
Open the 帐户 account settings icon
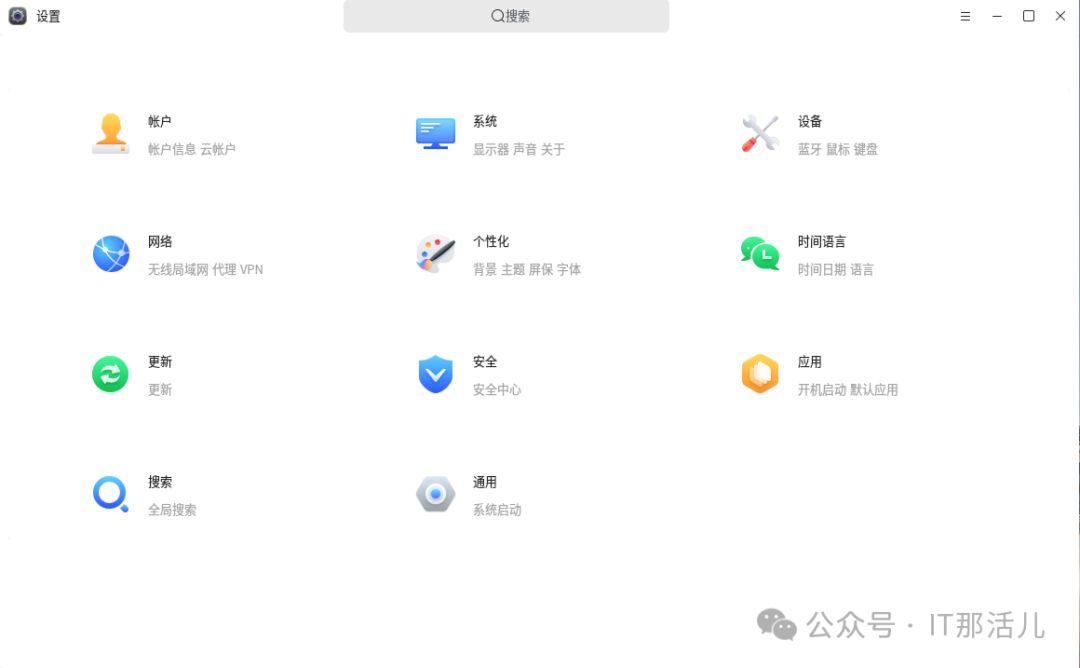click(111, 134)
